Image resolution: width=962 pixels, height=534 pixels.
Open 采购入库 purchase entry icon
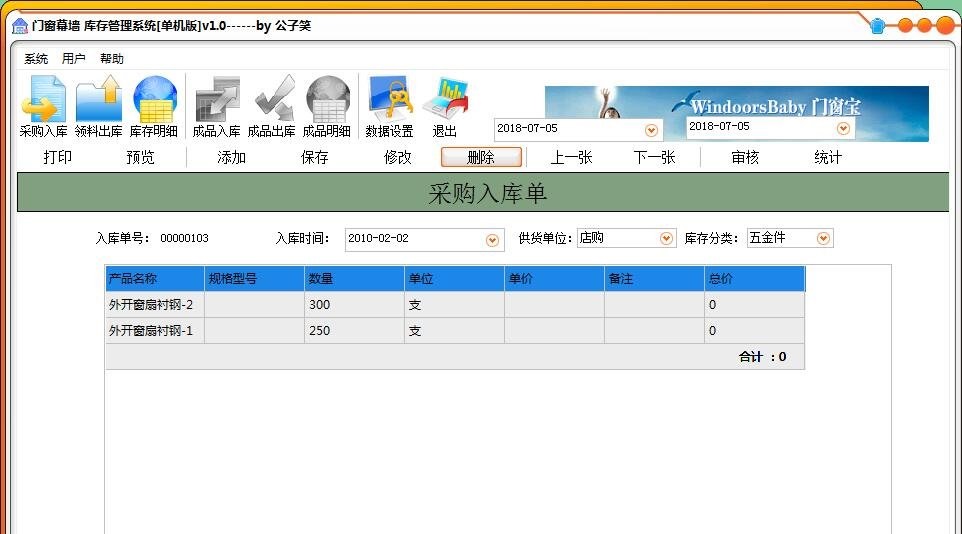pos(43,106)
